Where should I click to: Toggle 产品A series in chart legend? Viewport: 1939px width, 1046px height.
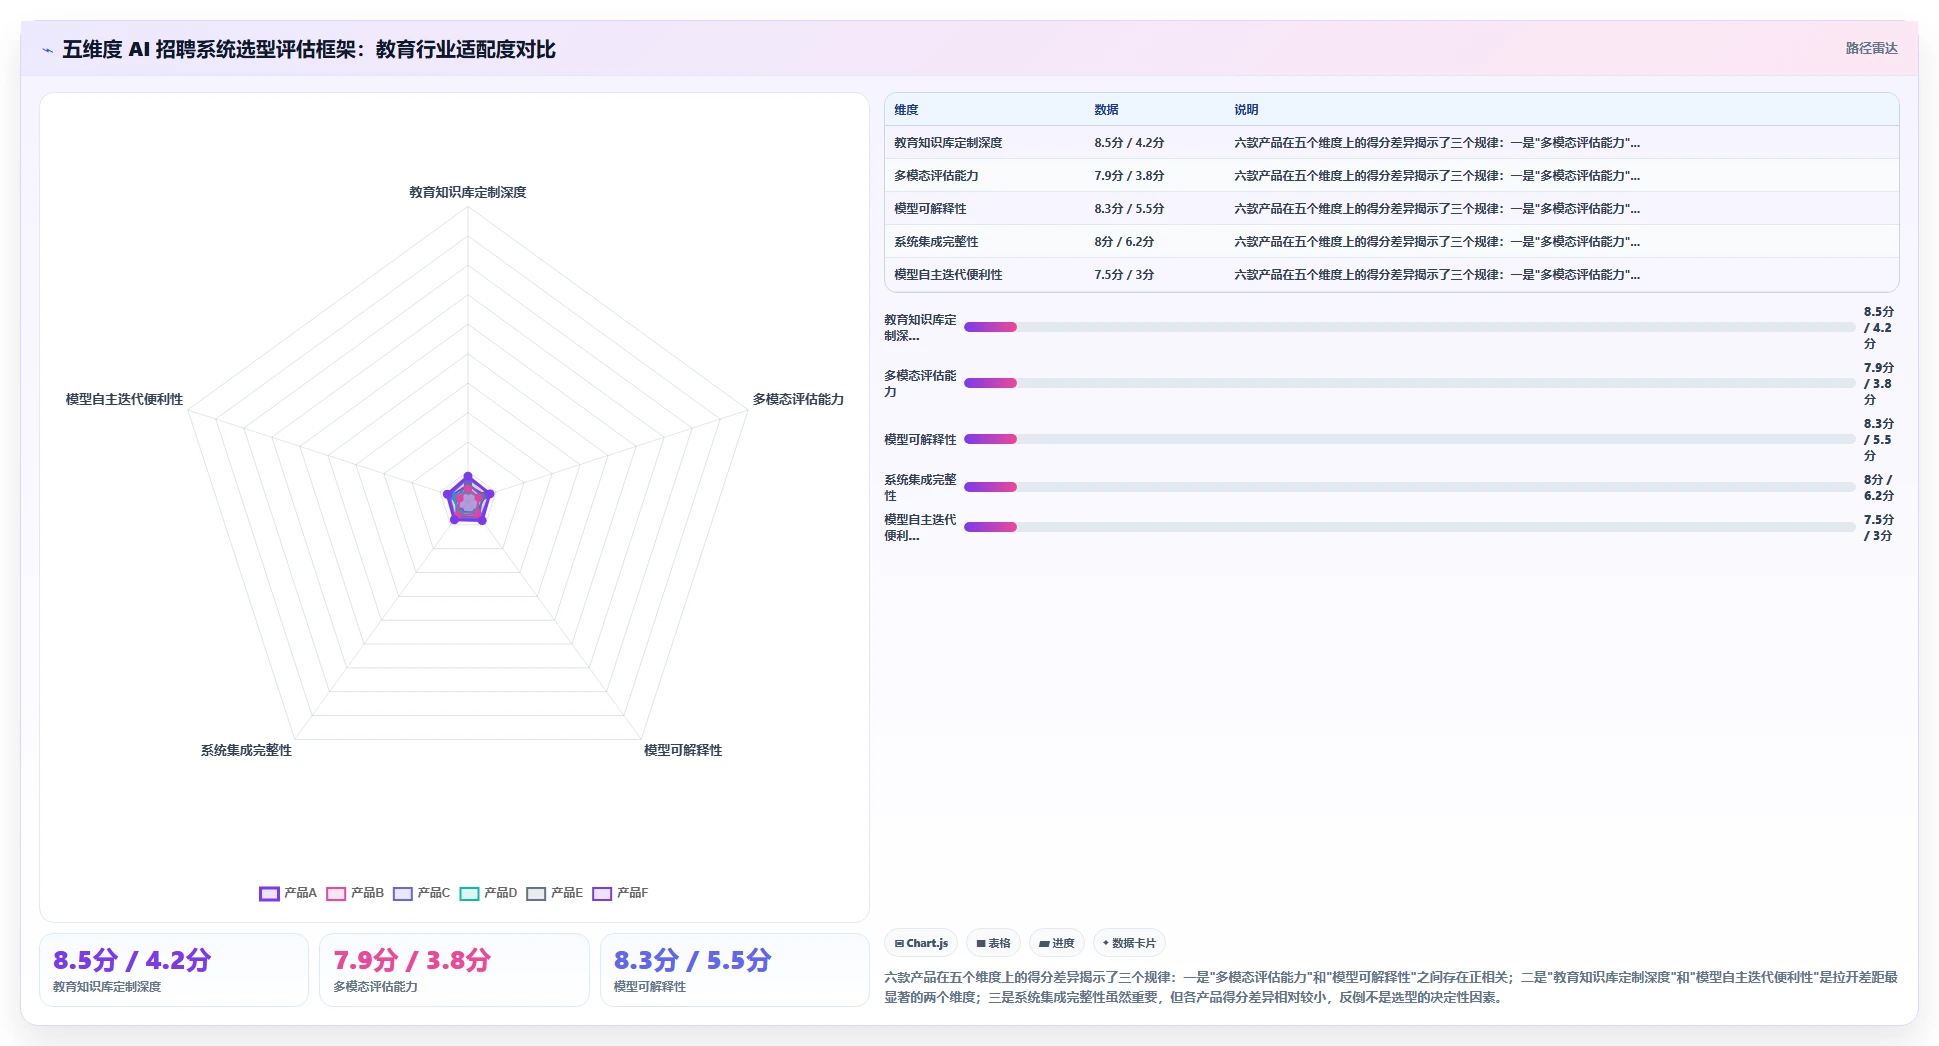coord(288,893)
